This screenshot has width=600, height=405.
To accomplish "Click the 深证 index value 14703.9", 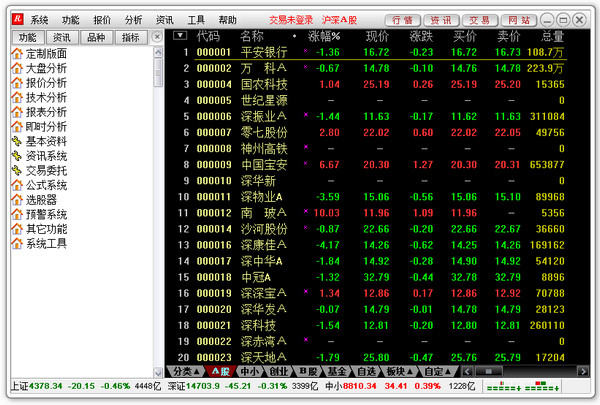I will point(203,386).
